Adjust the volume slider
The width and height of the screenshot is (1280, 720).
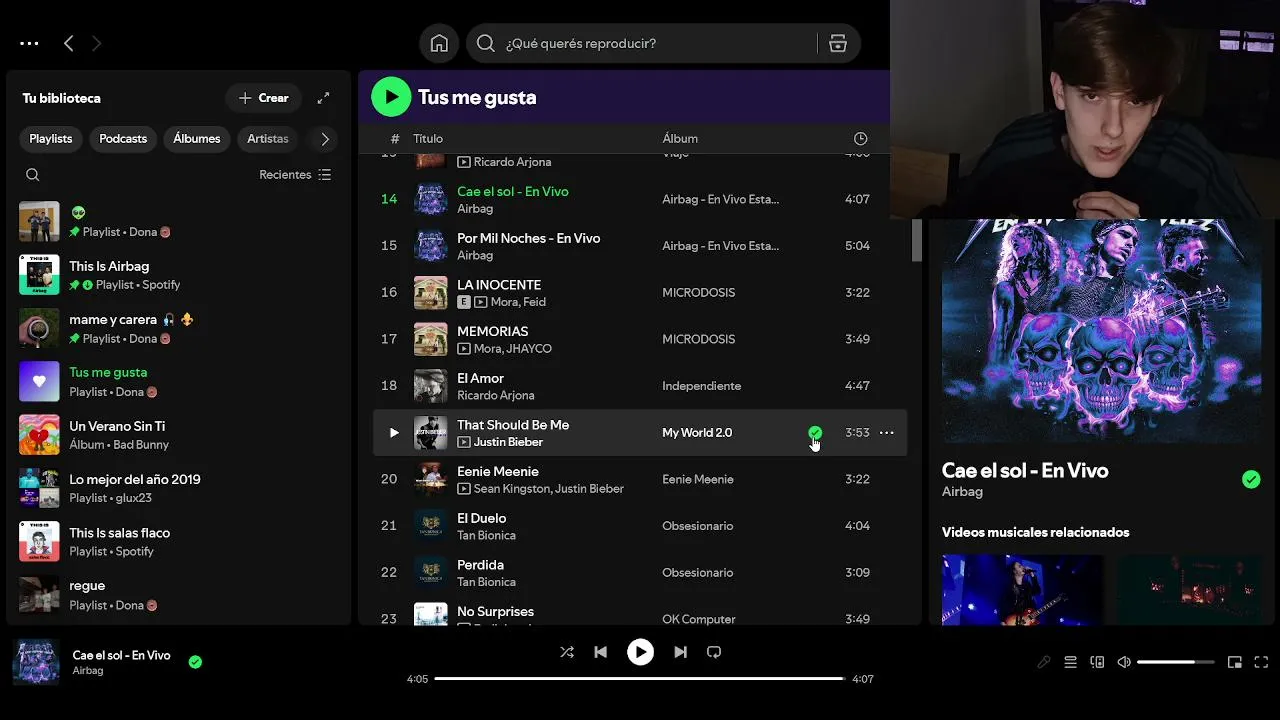tap(1176, 662)
